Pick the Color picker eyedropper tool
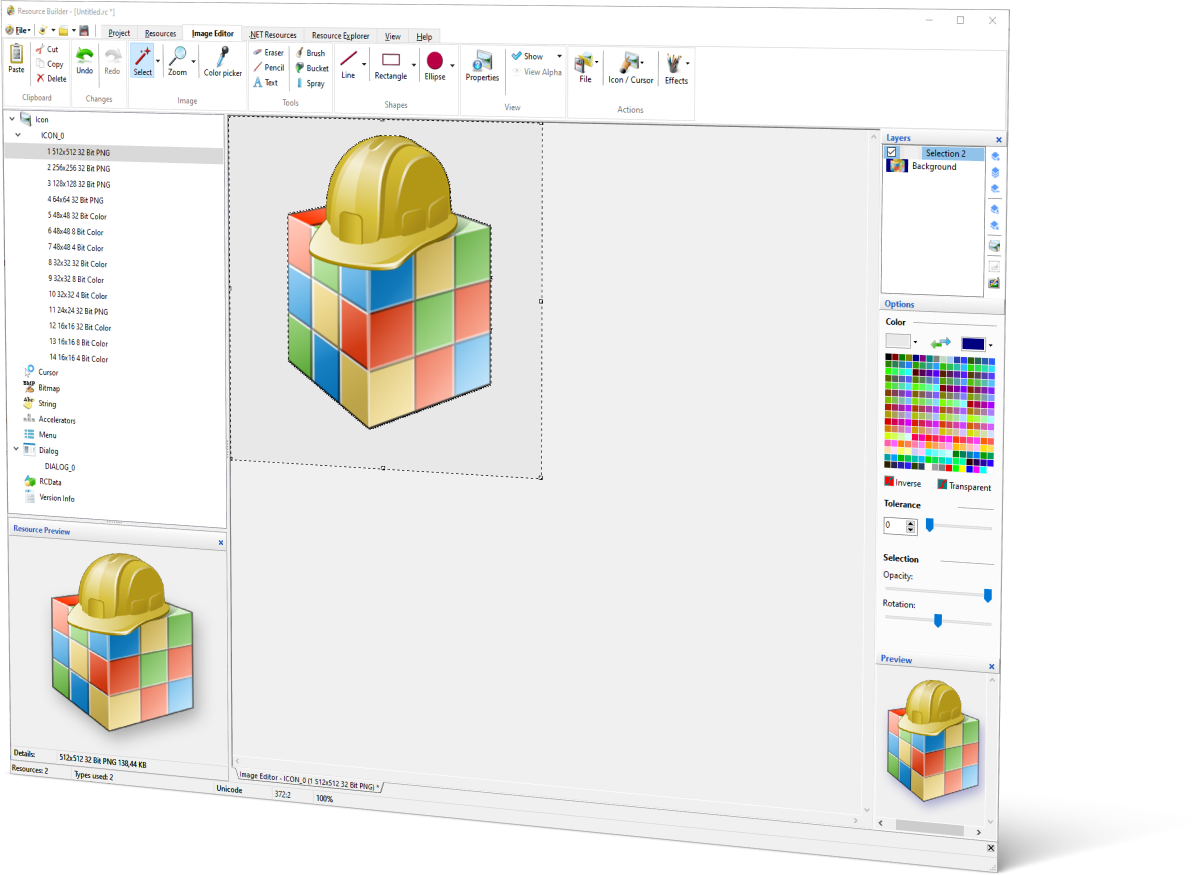 (223, 61)
